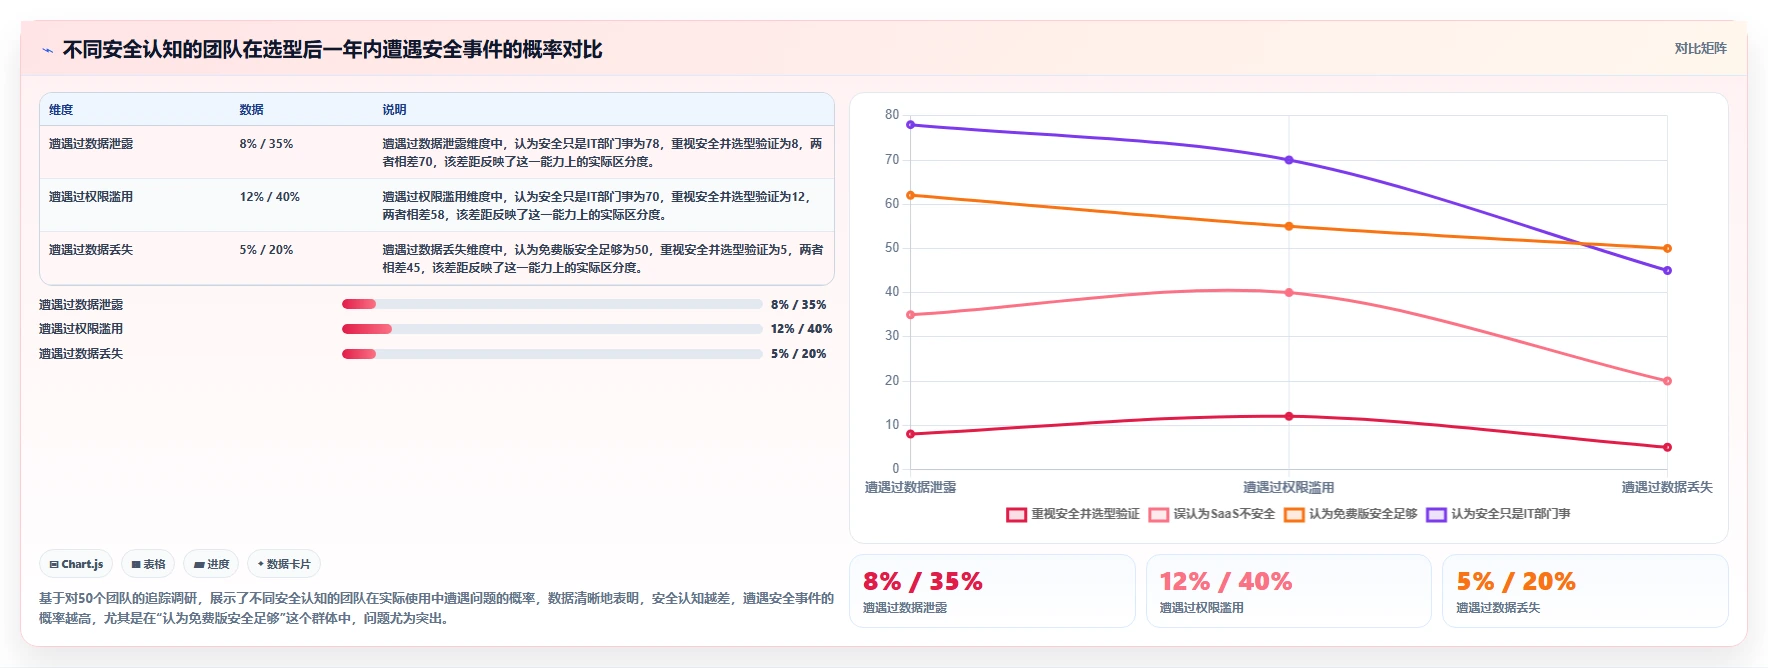Click the 遭遇过数据丢失 x-axis label
The image size is (1768, 668).
(x=1667, y=487)
